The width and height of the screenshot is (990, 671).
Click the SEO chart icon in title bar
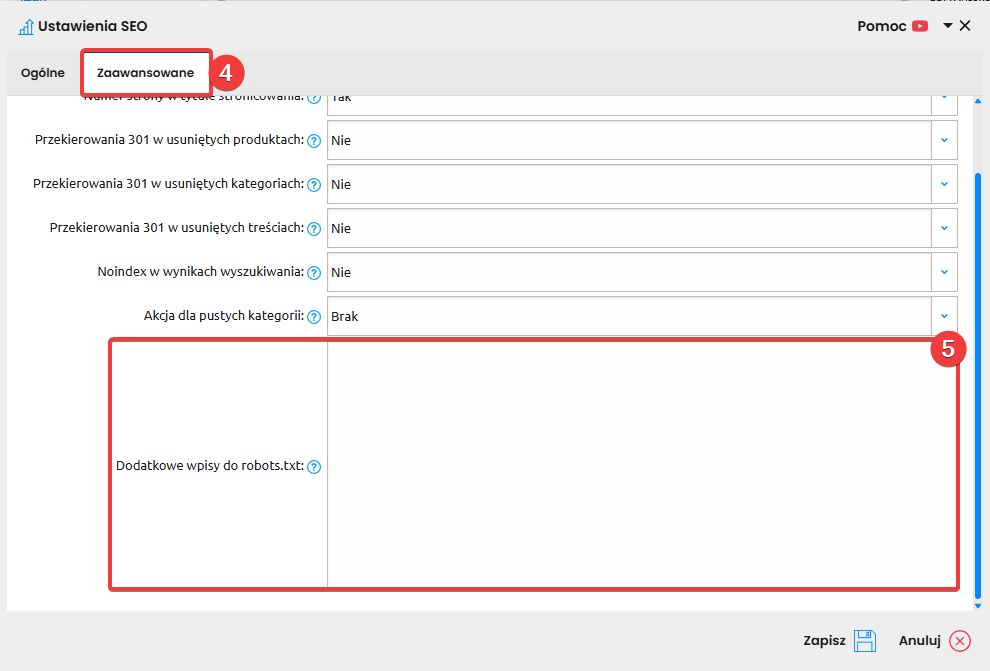click(26, 27)
